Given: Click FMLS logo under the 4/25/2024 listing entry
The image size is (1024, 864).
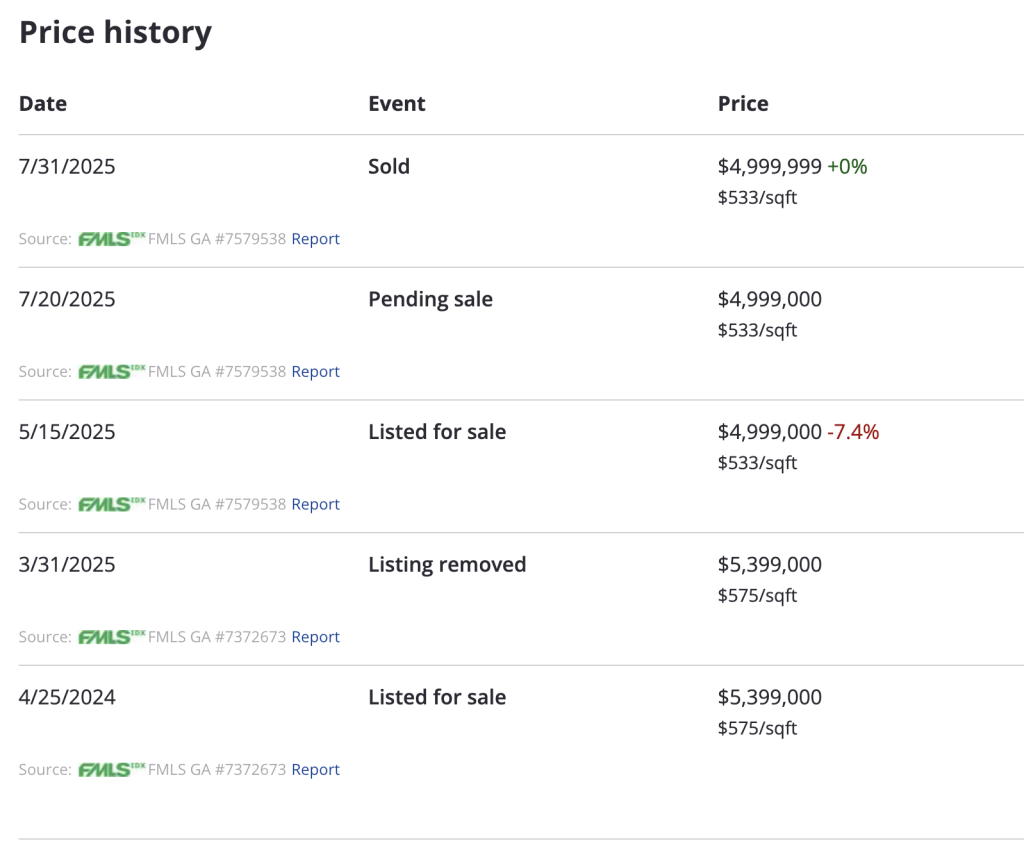Looking at the screenshot, I should pyautogui.click(x=111, y=770).
